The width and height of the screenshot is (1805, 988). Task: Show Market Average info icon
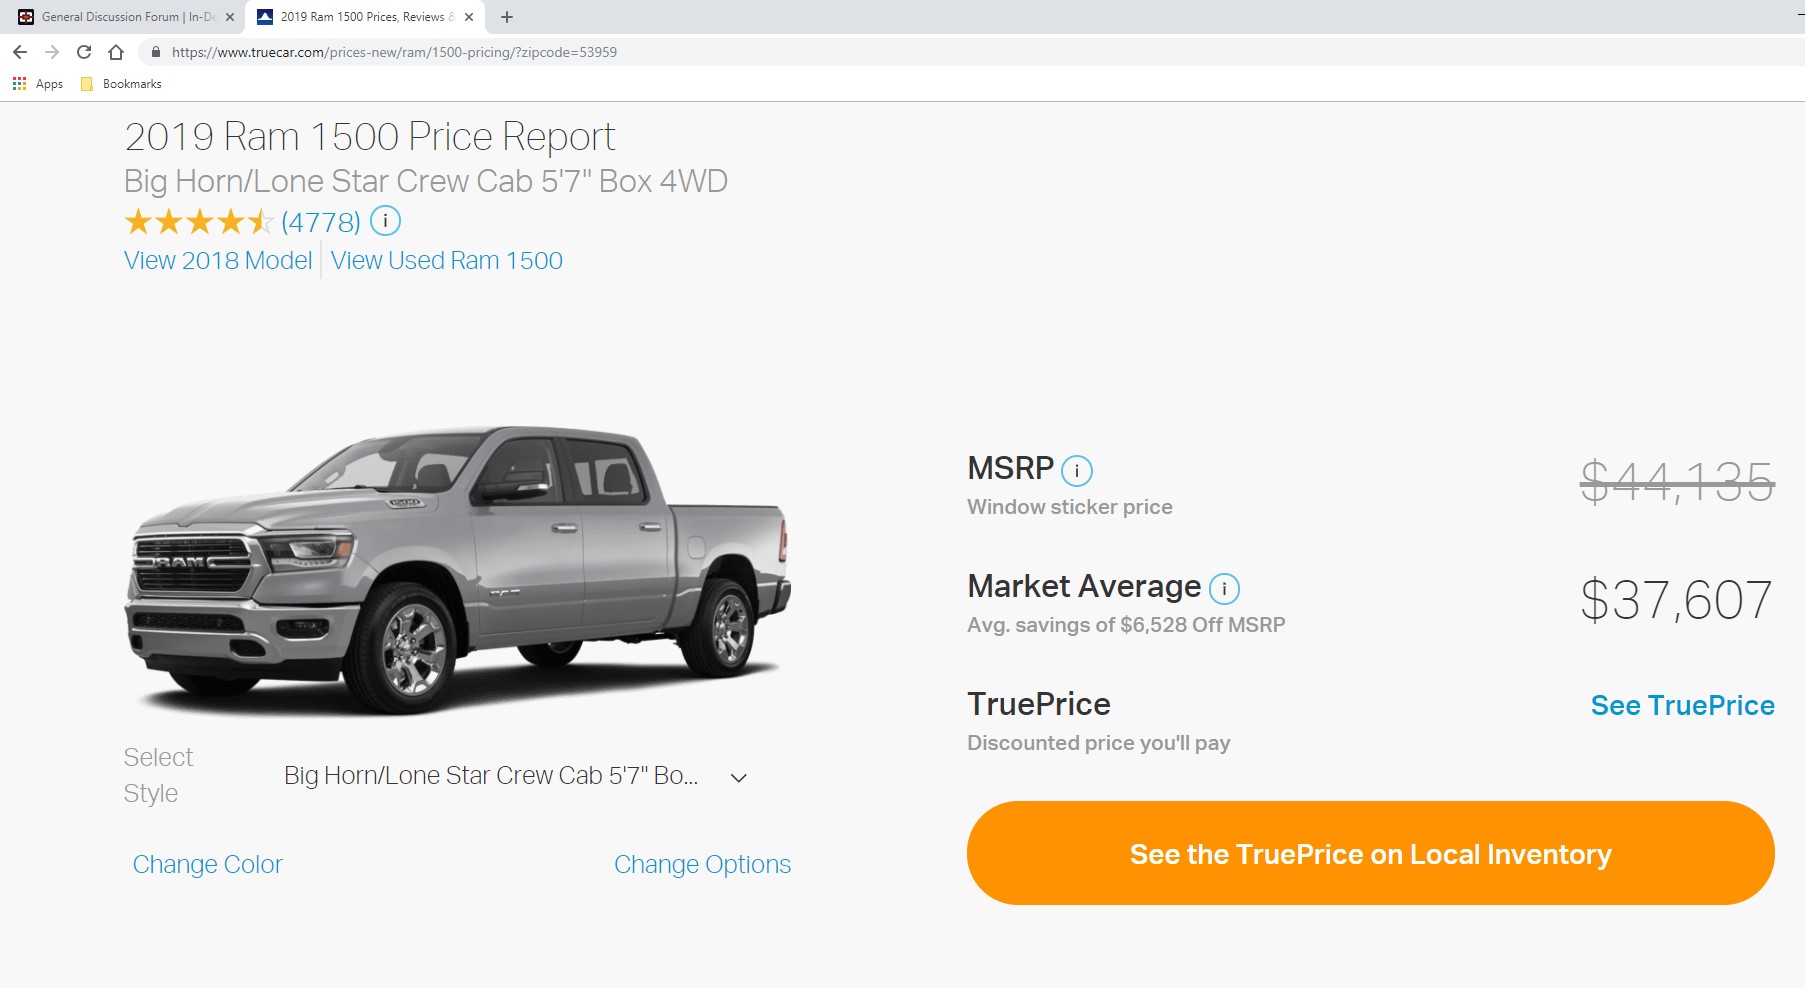(1224, 588)
